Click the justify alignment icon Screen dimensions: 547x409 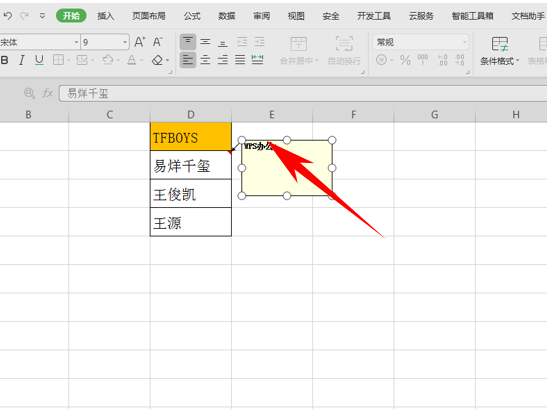coord(240,60)
